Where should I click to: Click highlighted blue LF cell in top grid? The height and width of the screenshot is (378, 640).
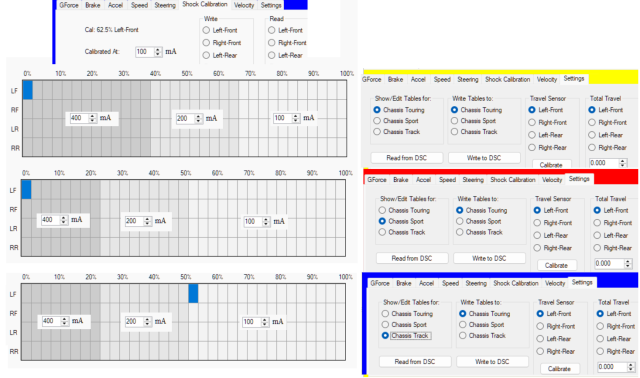pos(27,90)
